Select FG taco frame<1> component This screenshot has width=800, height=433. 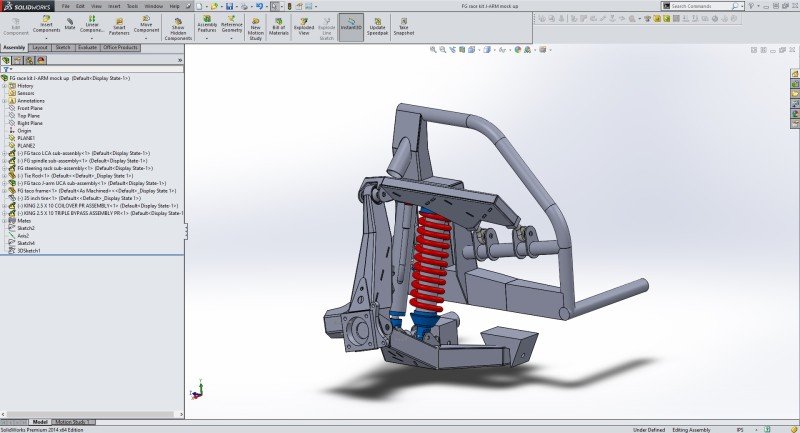point(96,191)
